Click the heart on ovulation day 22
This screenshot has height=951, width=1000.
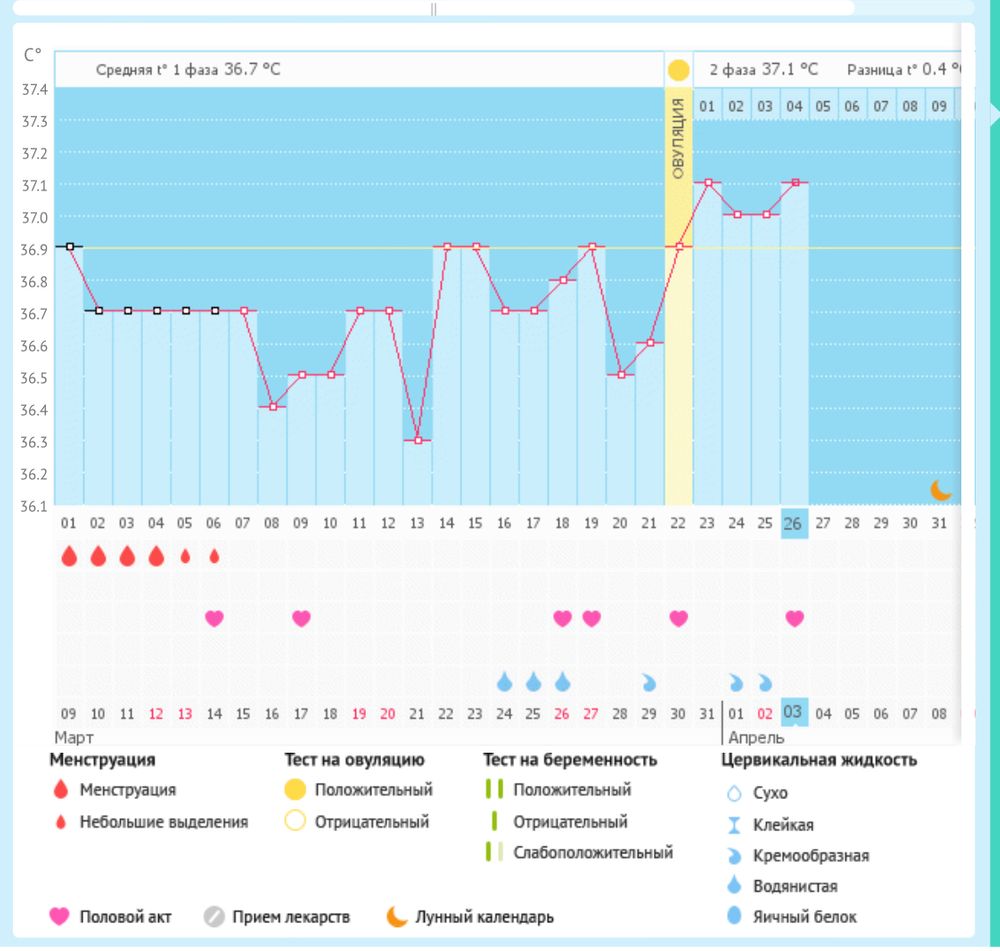coord(678,618)
